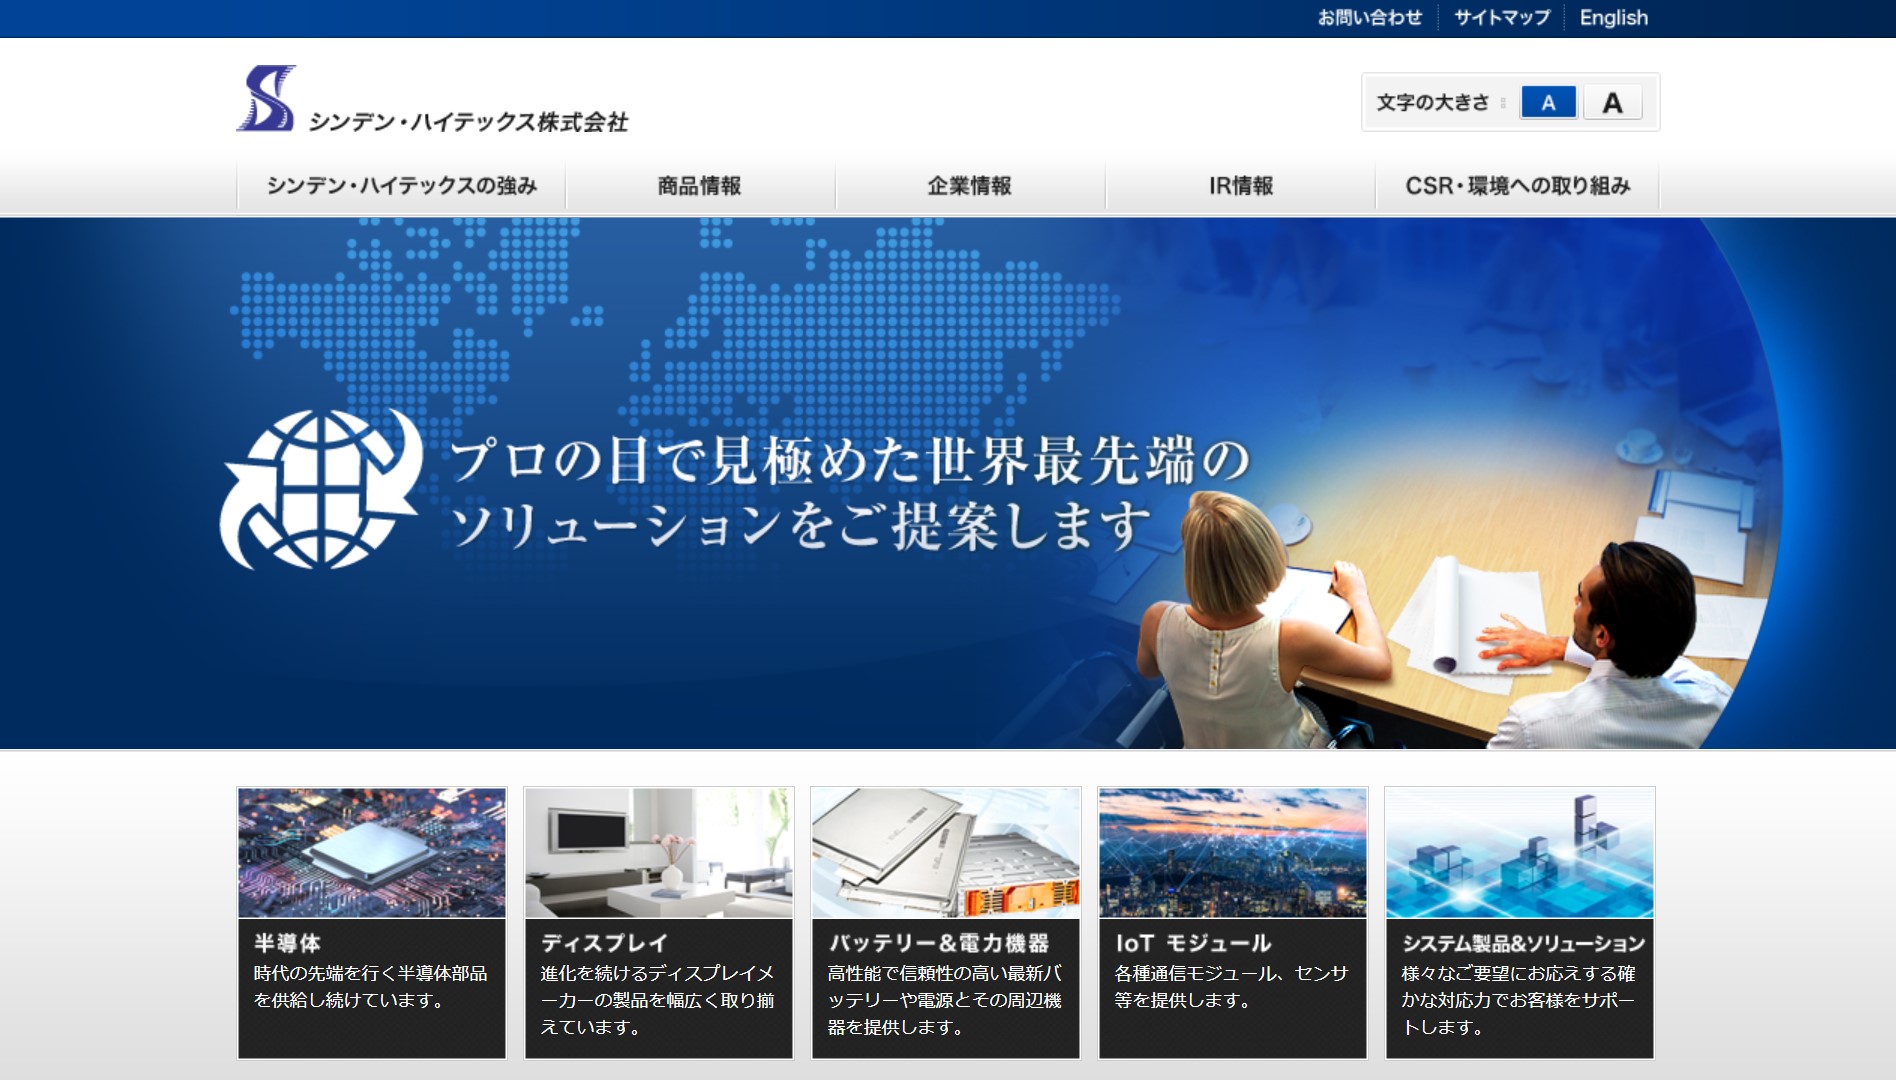Select the large font size A button

[x=1612, y=102]
